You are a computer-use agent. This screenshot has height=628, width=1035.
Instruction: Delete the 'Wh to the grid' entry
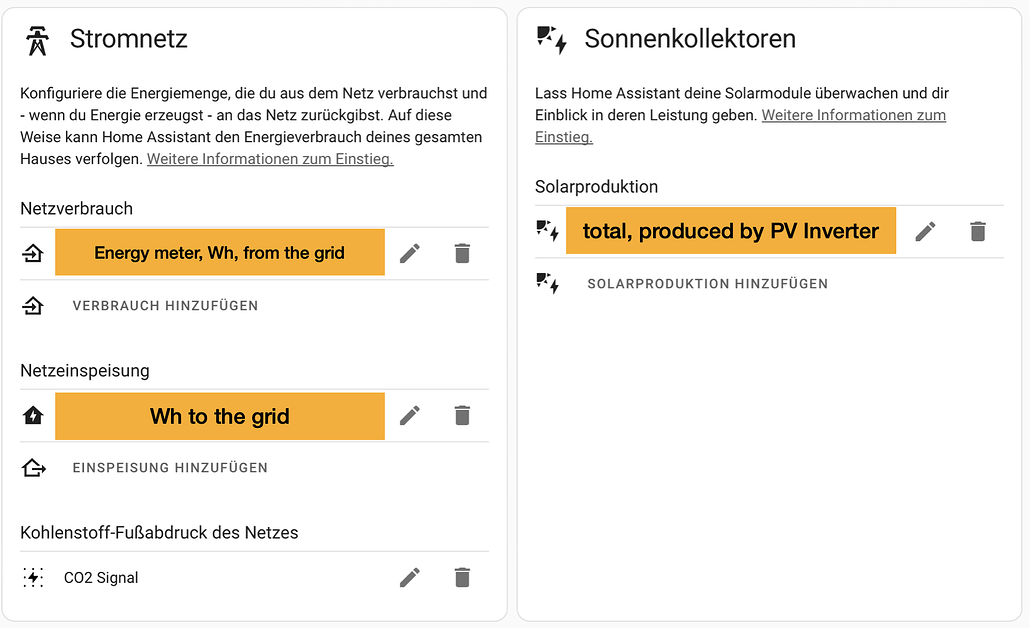pos(461,416)
